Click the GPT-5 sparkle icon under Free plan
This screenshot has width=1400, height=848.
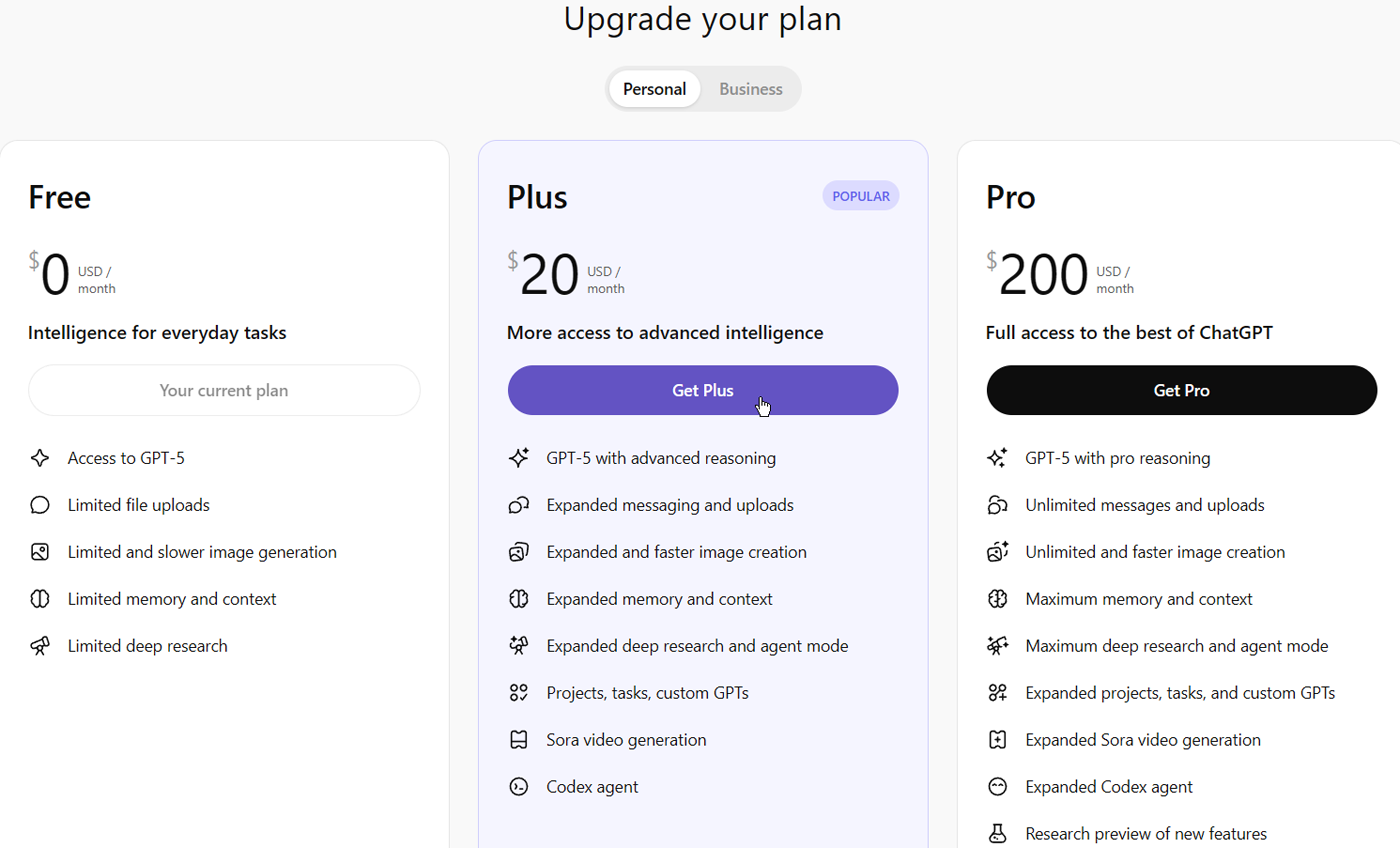[40, 457]
